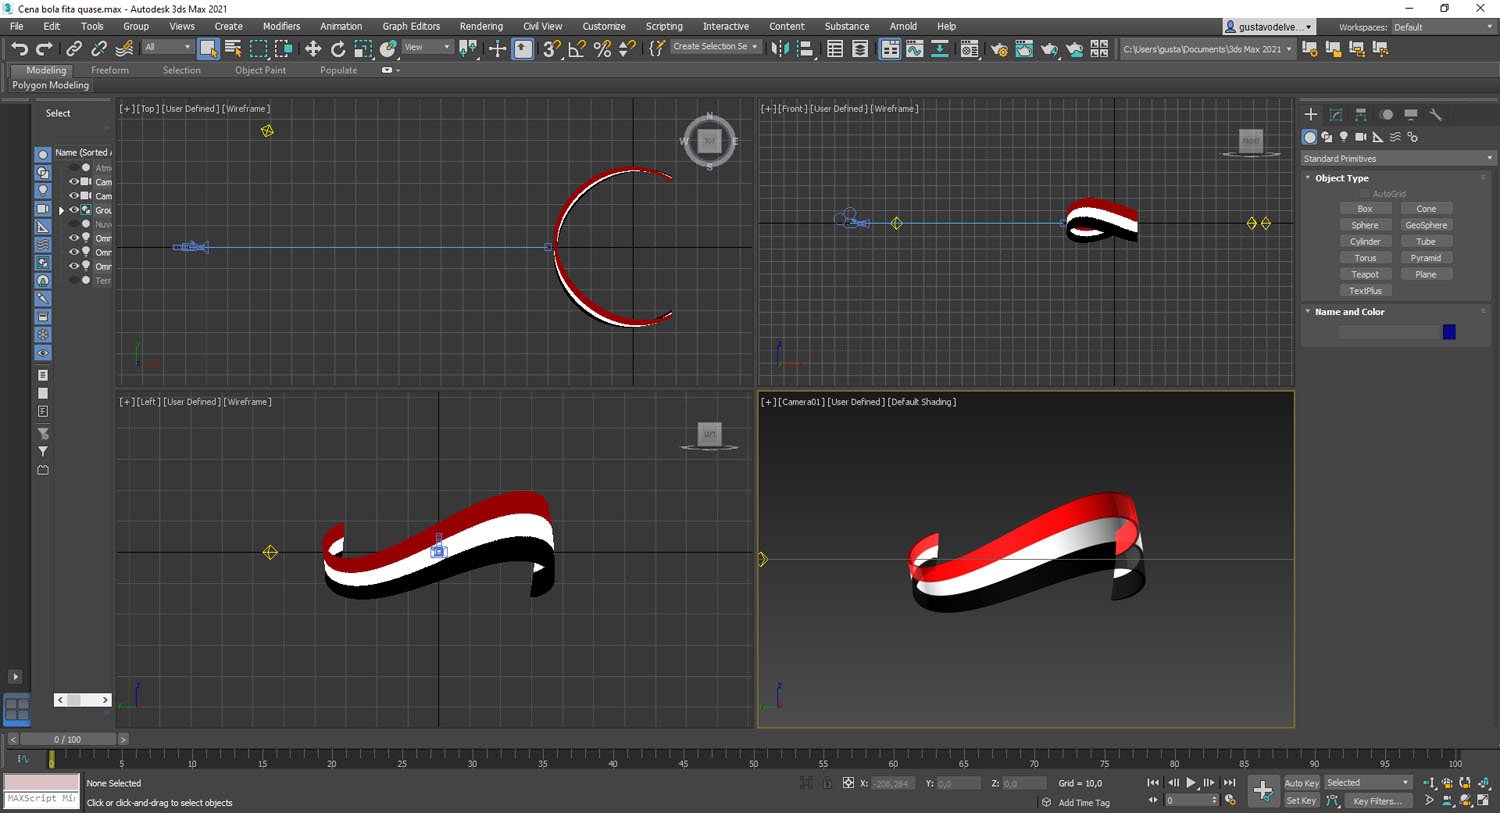Click the Teapot primitive button
This screenshot has height=813, width=1500.
pyautogui.click(x=1365, y=274)
